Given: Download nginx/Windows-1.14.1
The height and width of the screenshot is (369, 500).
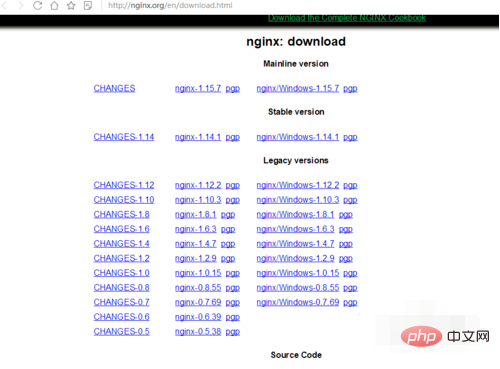Looking at the screenshot, I should [298, 137].
